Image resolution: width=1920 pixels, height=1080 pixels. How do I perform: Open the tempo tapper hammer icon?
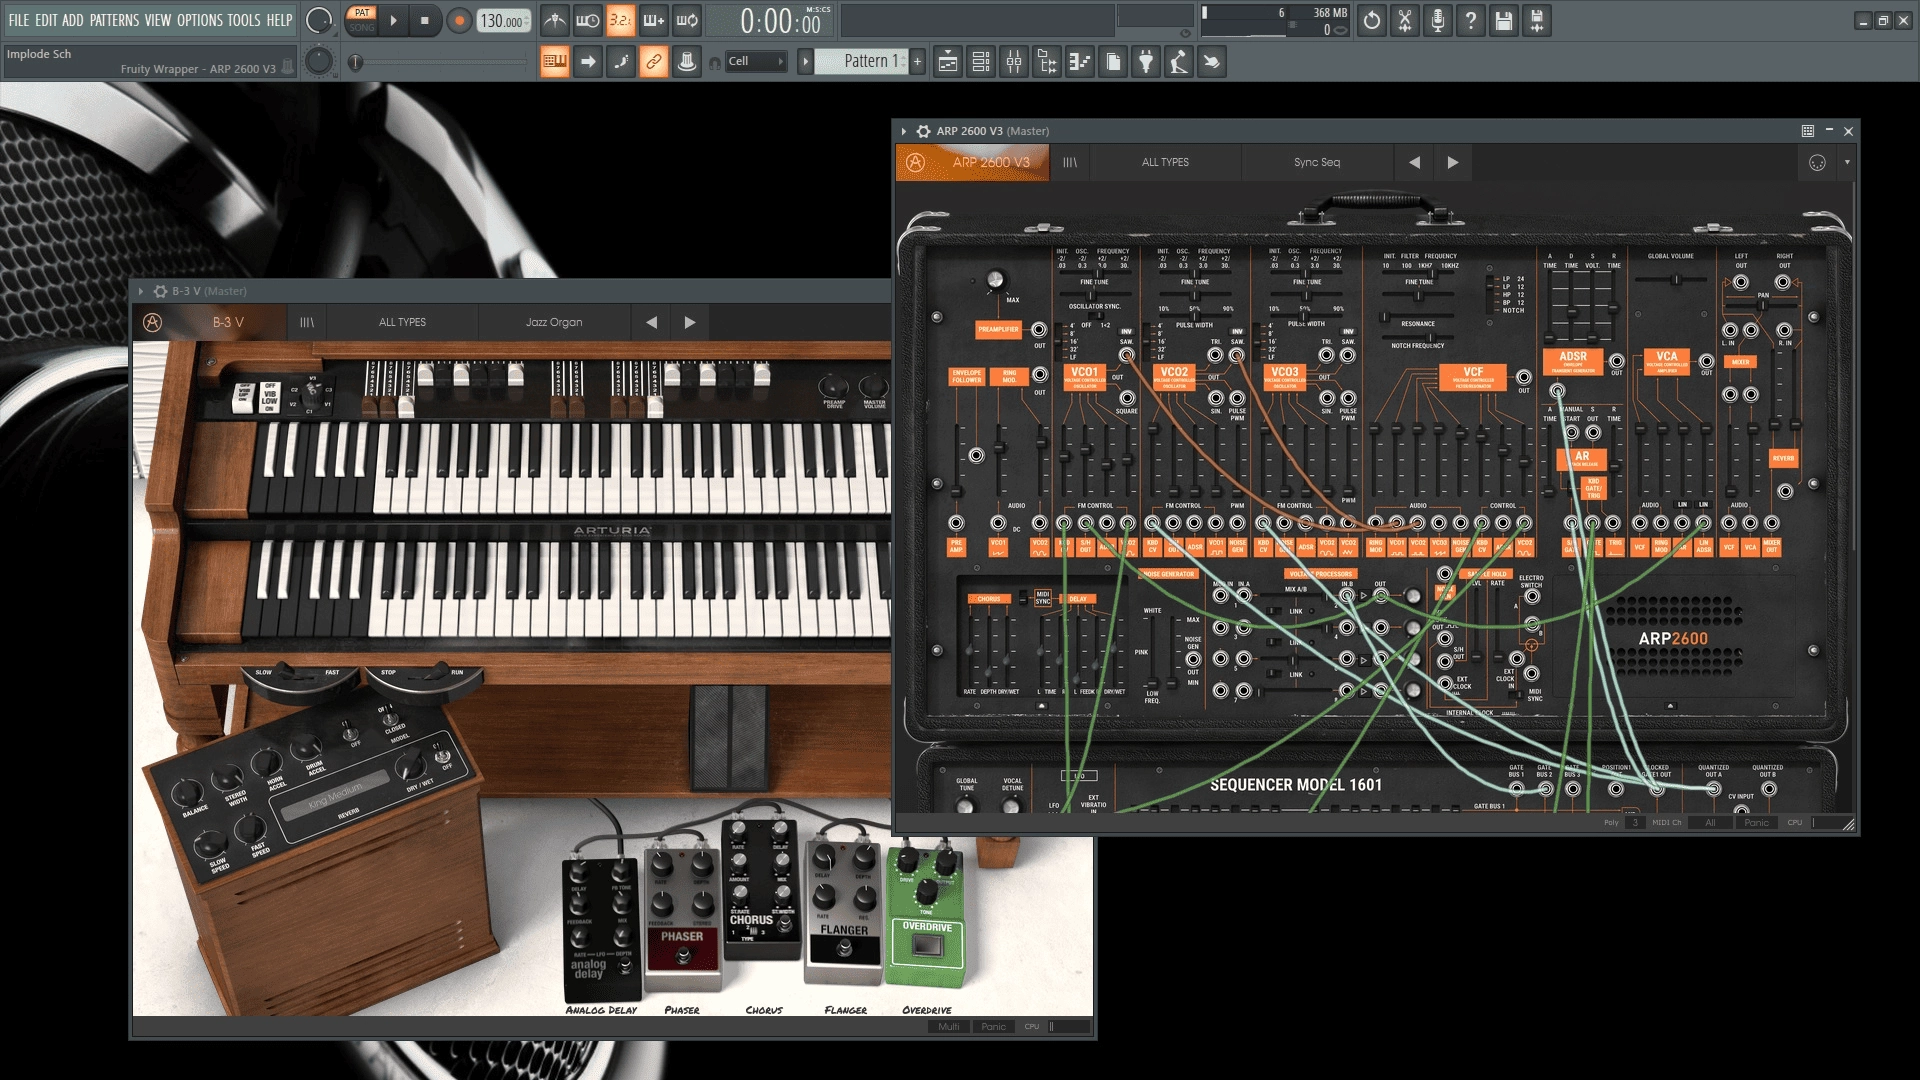pyautogui.click(x=1179, y=62)
